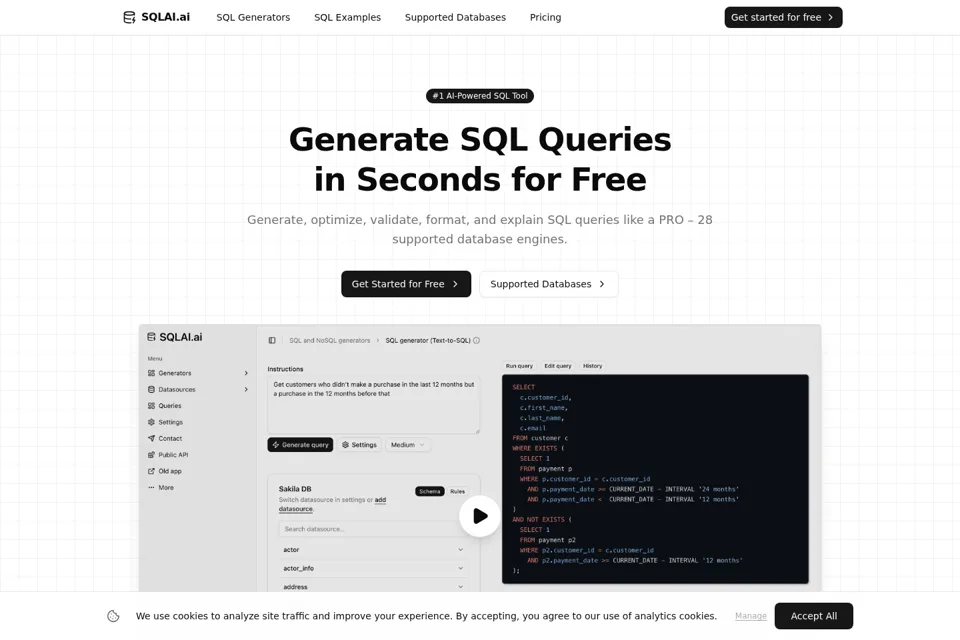Click the Generate query button
Screen dimensions: 960x640
click(x=300, y=445)
